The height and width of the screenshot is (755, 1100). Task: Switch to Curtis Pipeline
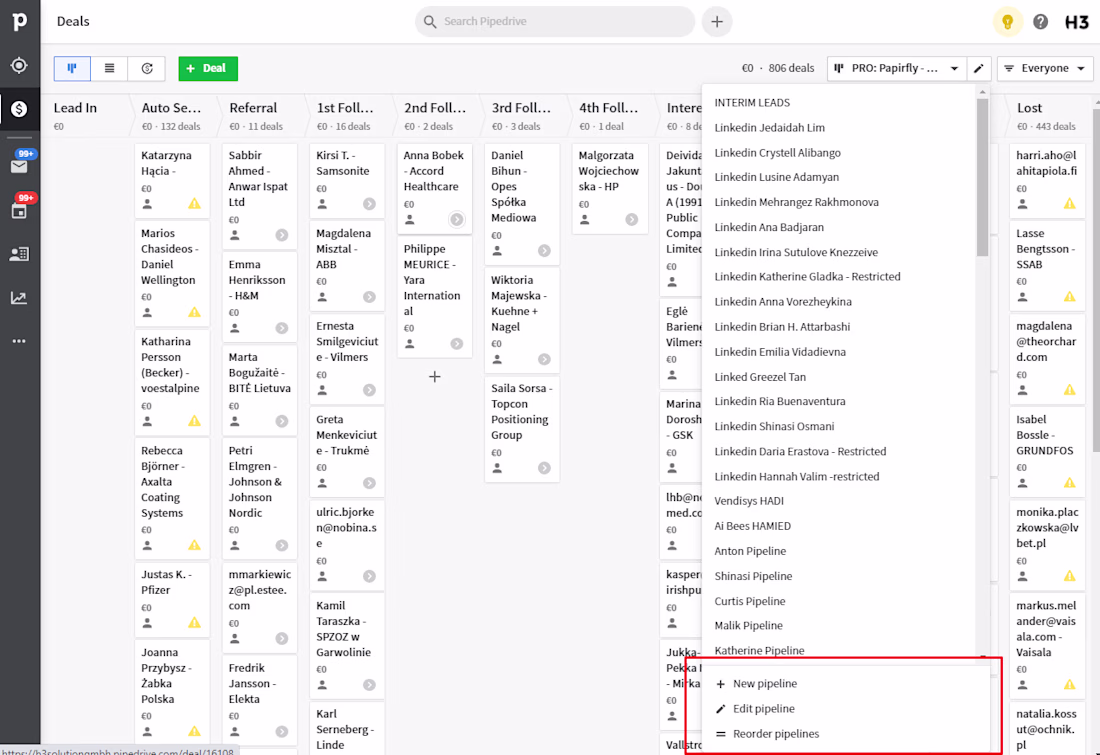click(750, 601)
